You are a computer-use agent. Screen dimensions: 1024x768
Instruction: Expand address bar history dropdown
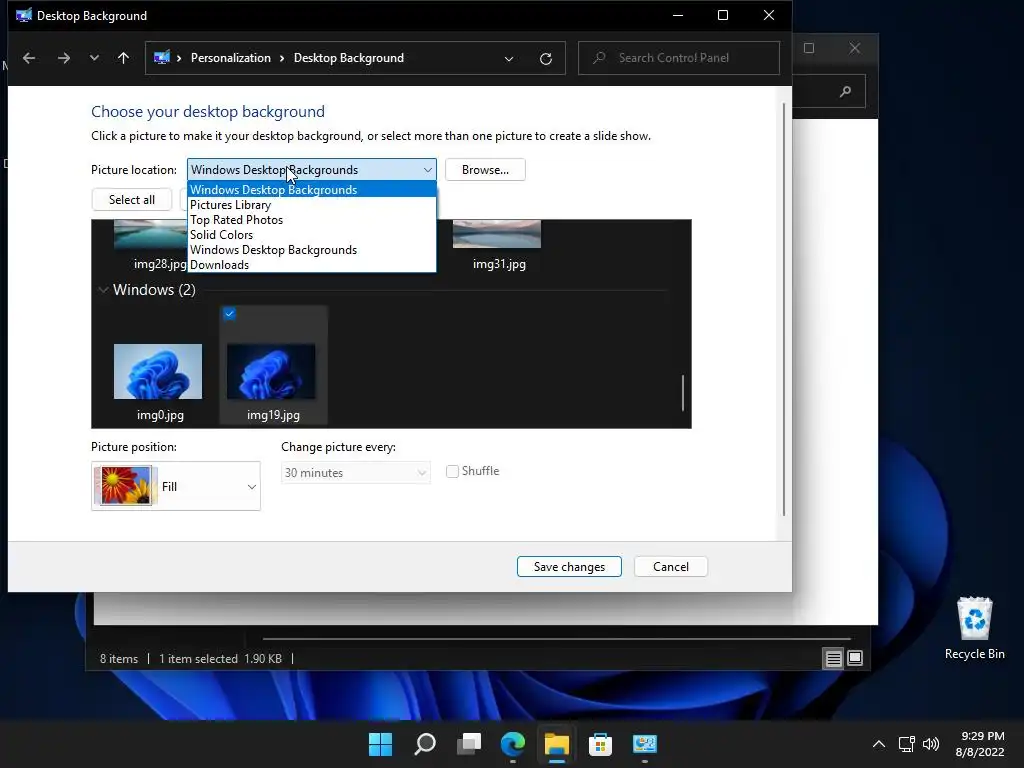pyautogui.click(x=509, y=59)
